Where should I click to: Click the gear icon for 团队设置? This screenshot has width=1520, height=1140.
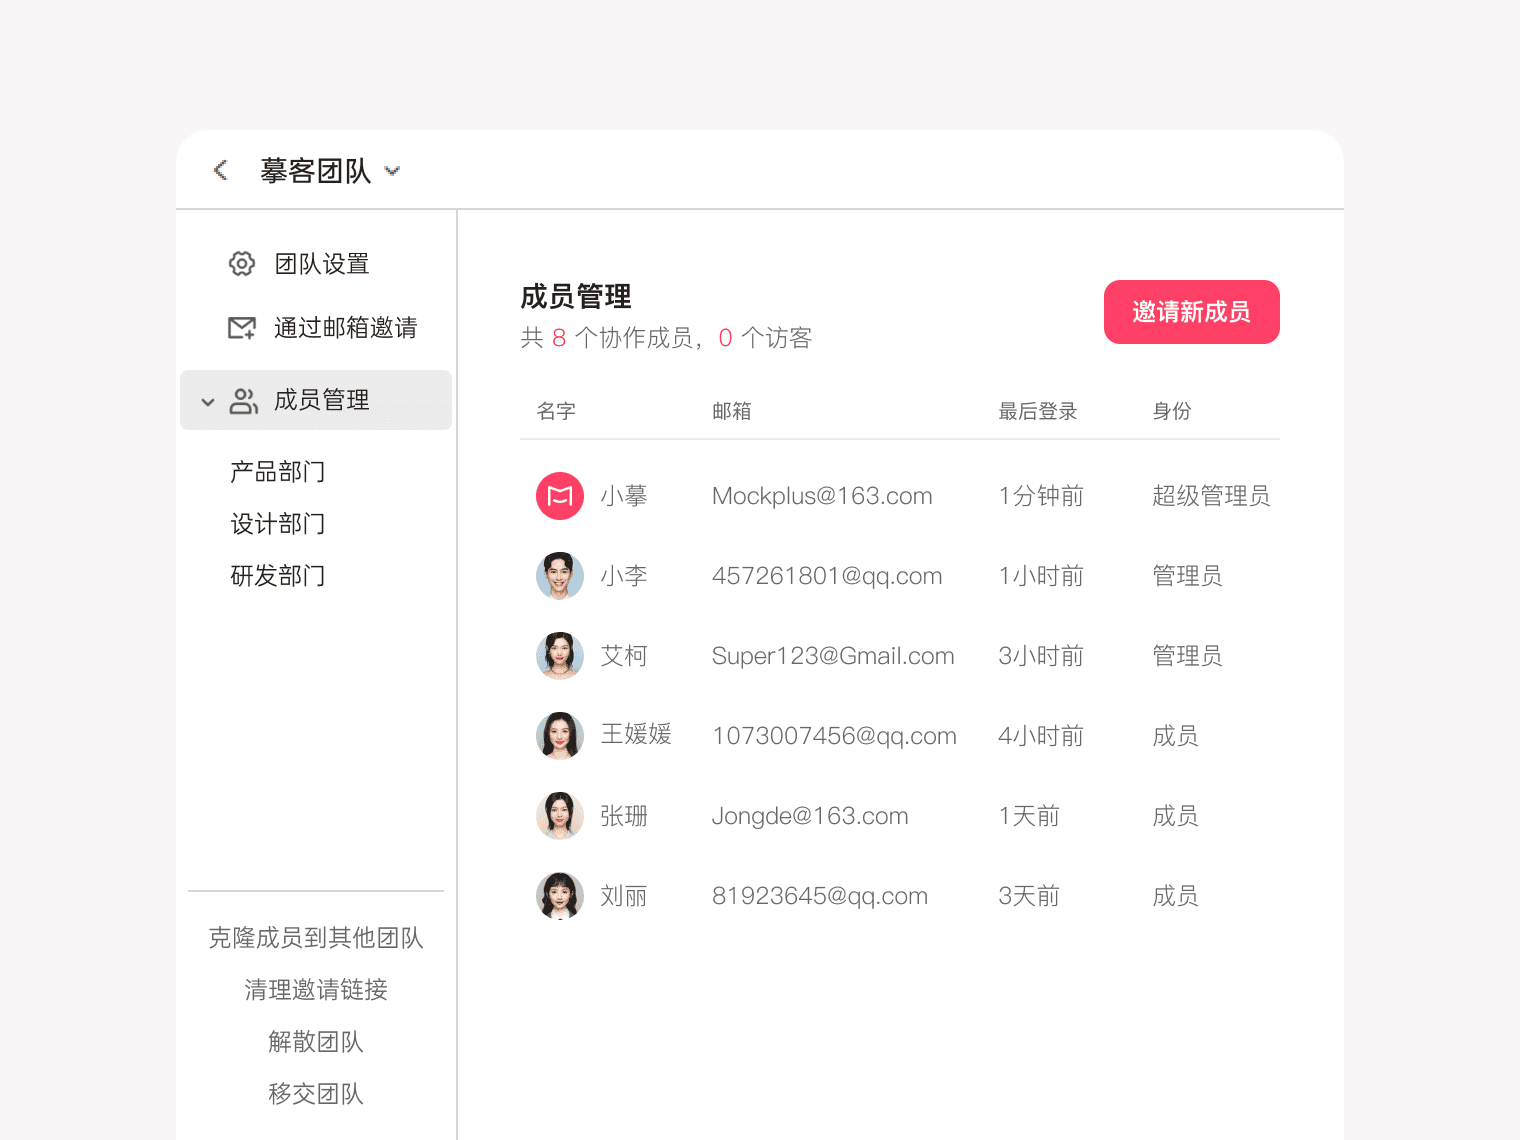(x=242, y=264)
